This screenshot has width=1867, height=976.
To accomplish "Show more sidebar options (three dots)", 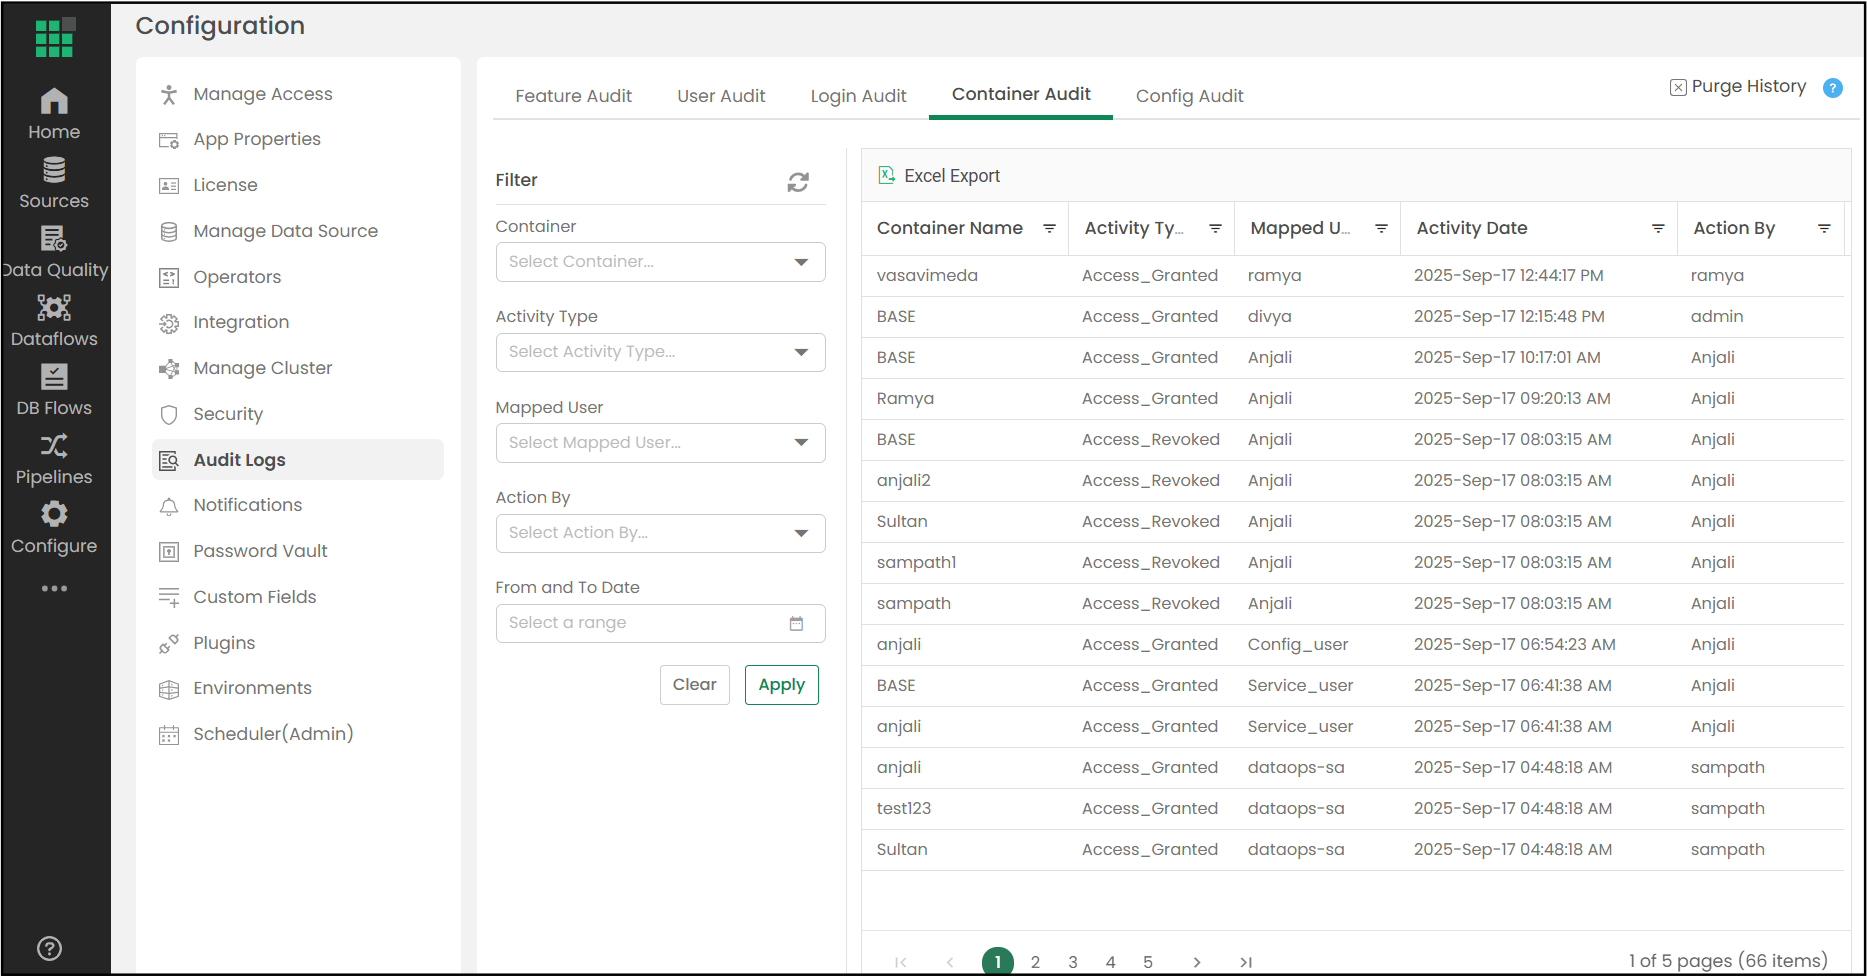I will coord(54,588).
